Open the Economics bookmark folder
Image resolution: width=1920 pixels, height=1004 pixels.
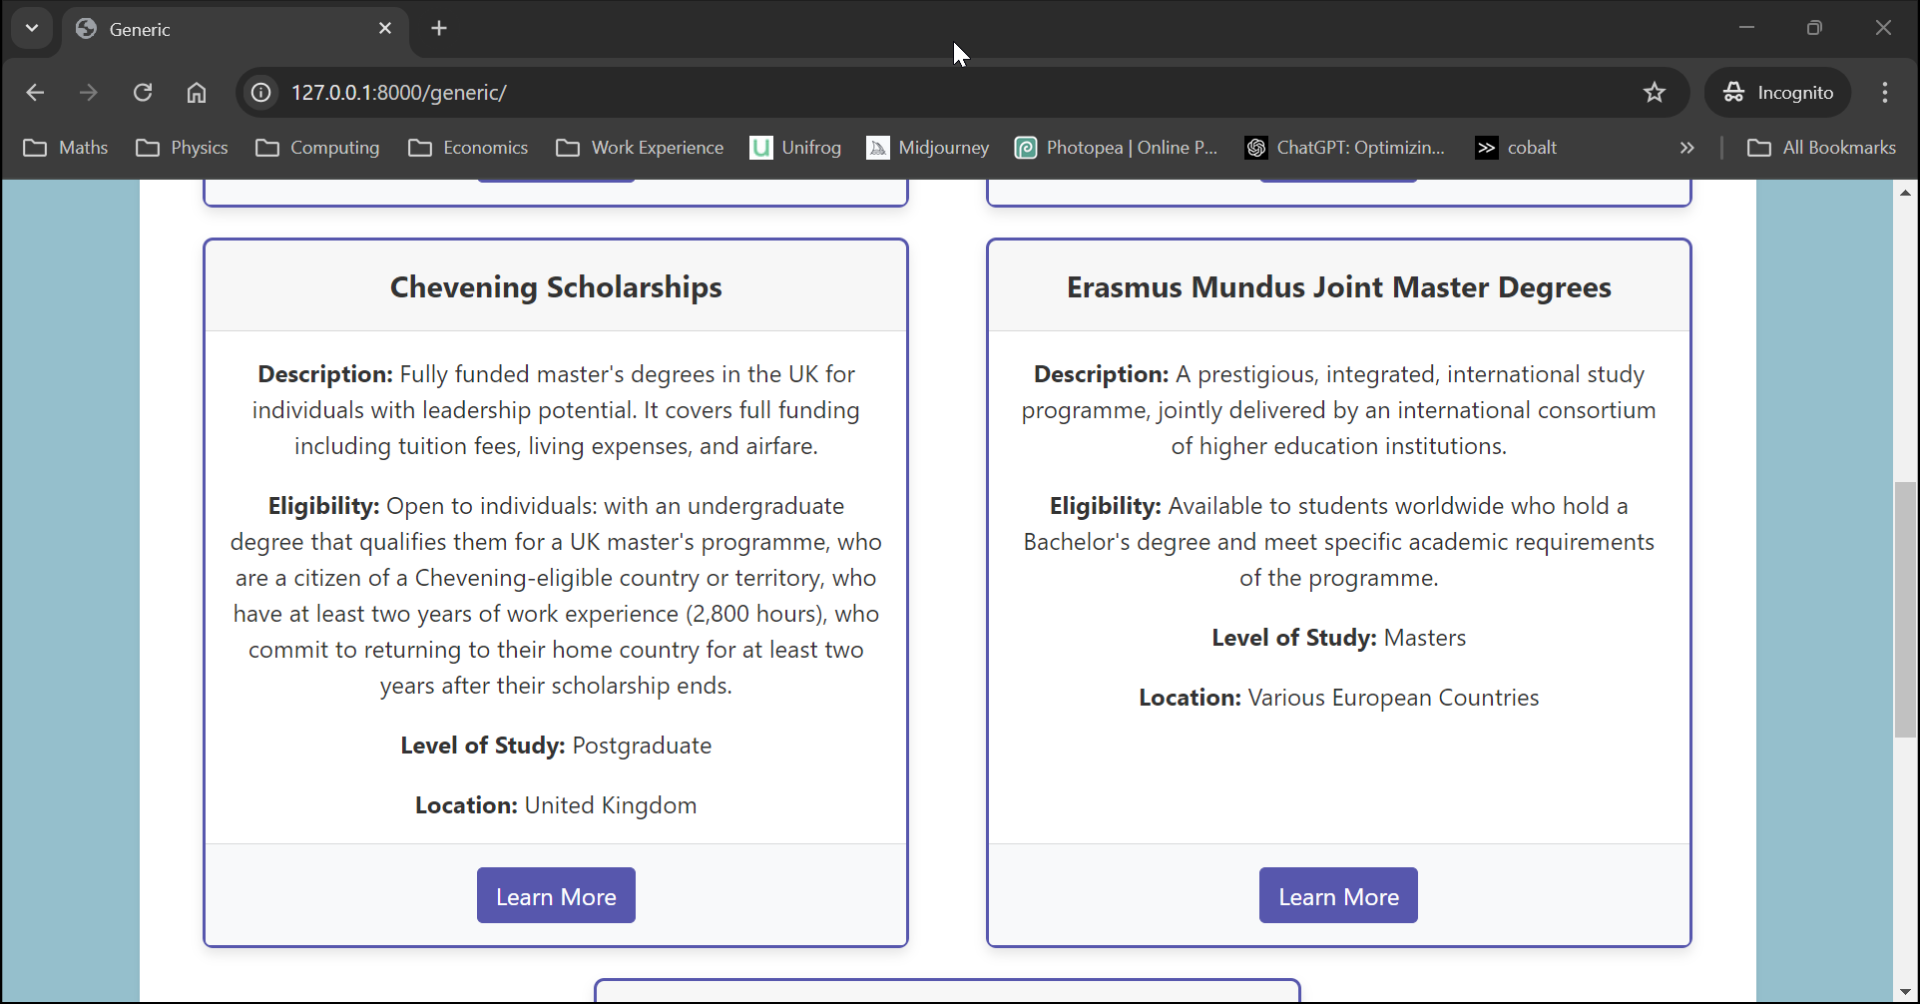coord(468,148)
